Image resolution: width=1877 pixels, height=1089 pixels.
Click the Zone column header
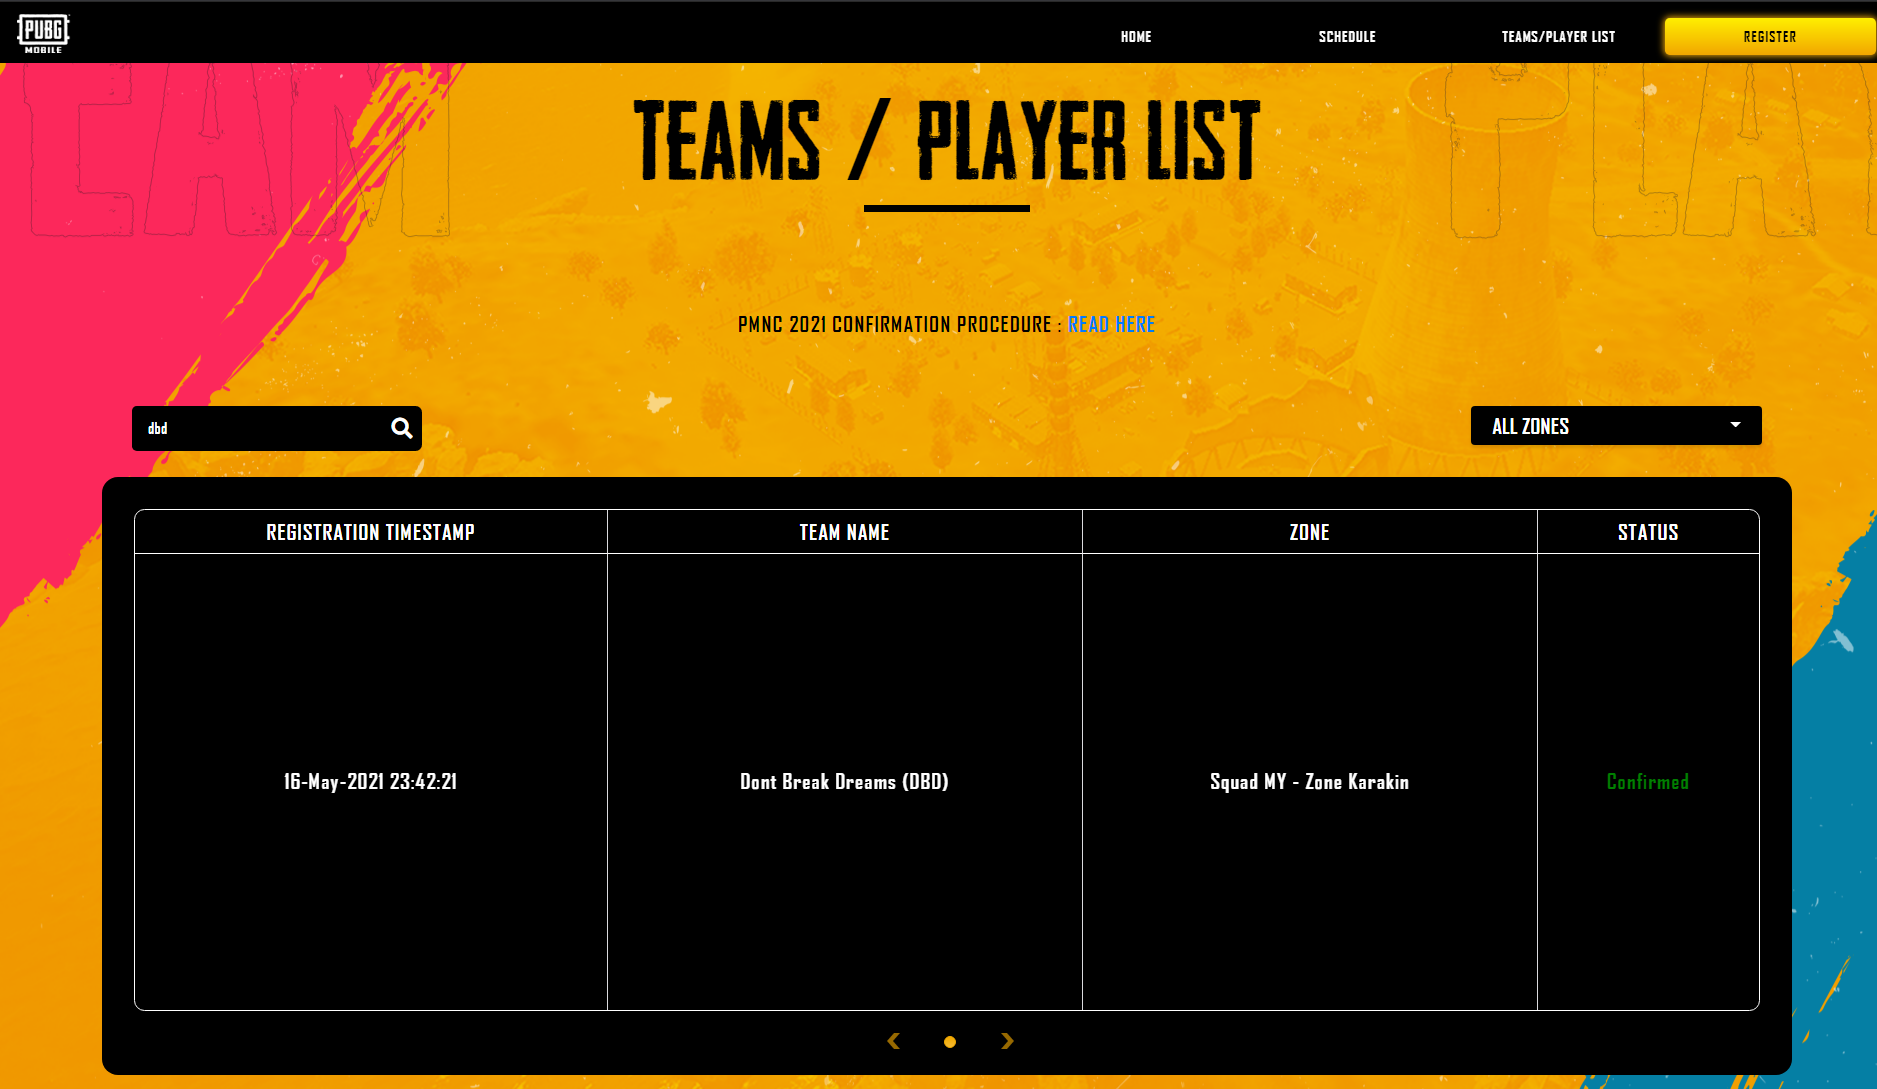click(x=1310, y=532)
